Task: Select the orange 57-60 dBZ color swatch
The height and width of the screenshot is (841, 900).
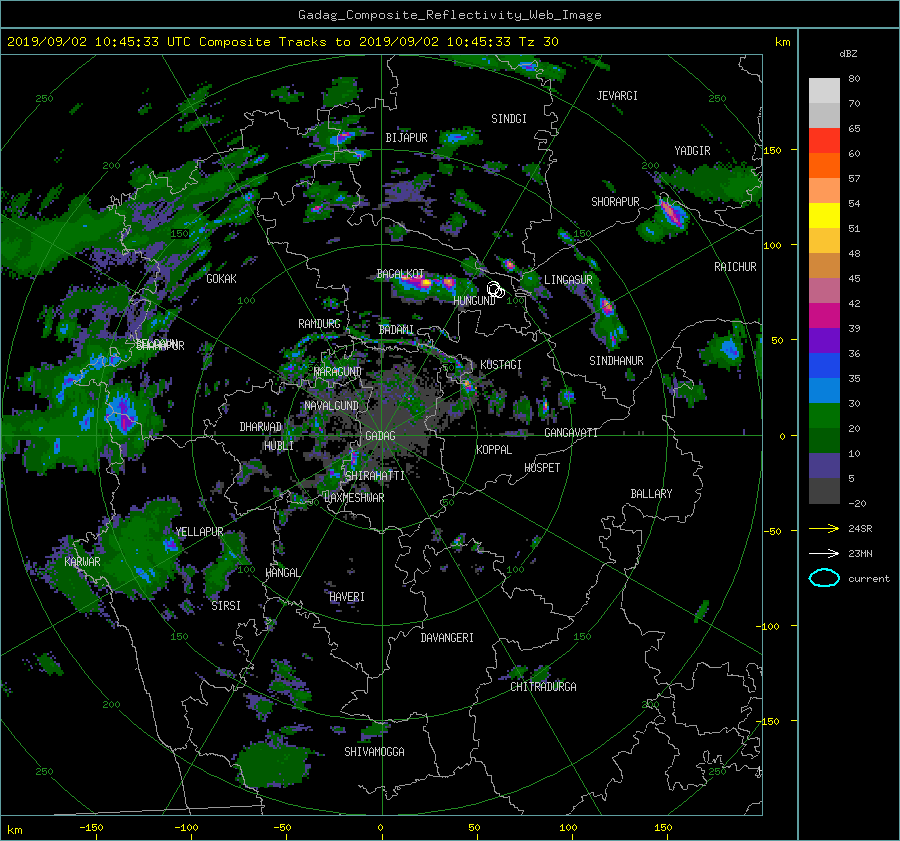Action: (x=824, y=165)
